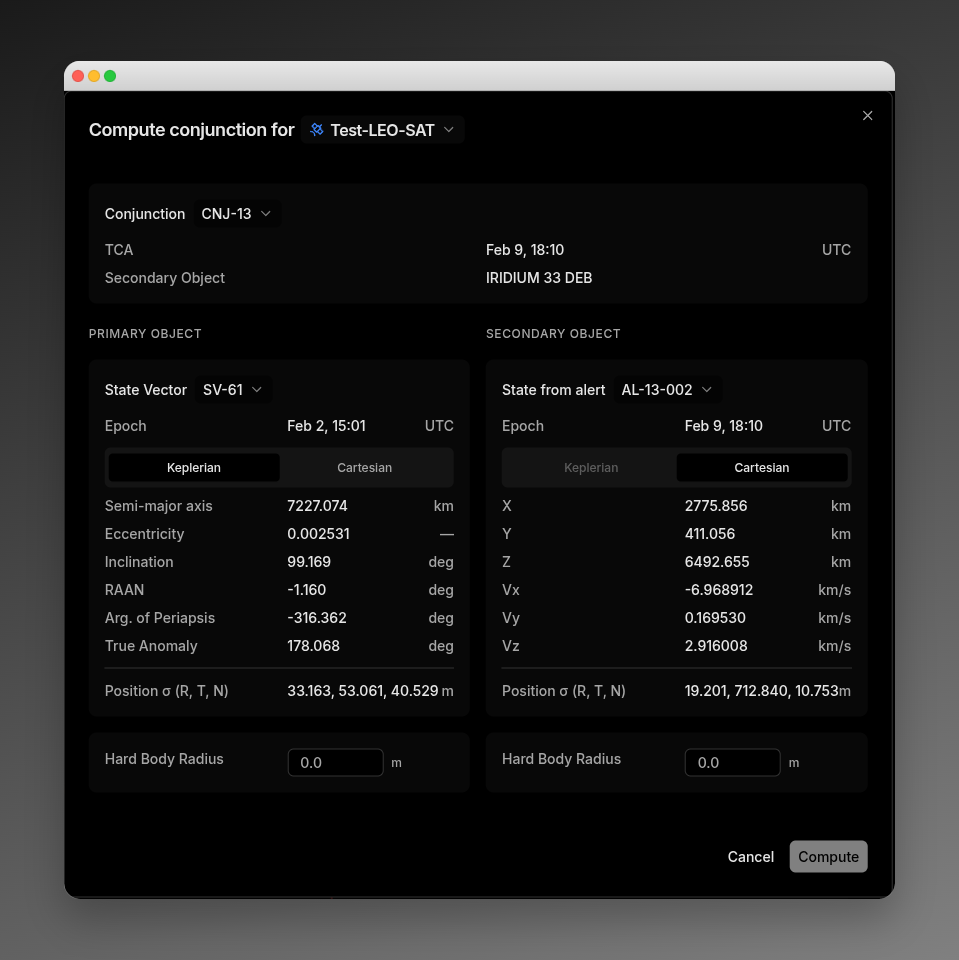Close the compute conjunction dialog with X

[867, 116]
